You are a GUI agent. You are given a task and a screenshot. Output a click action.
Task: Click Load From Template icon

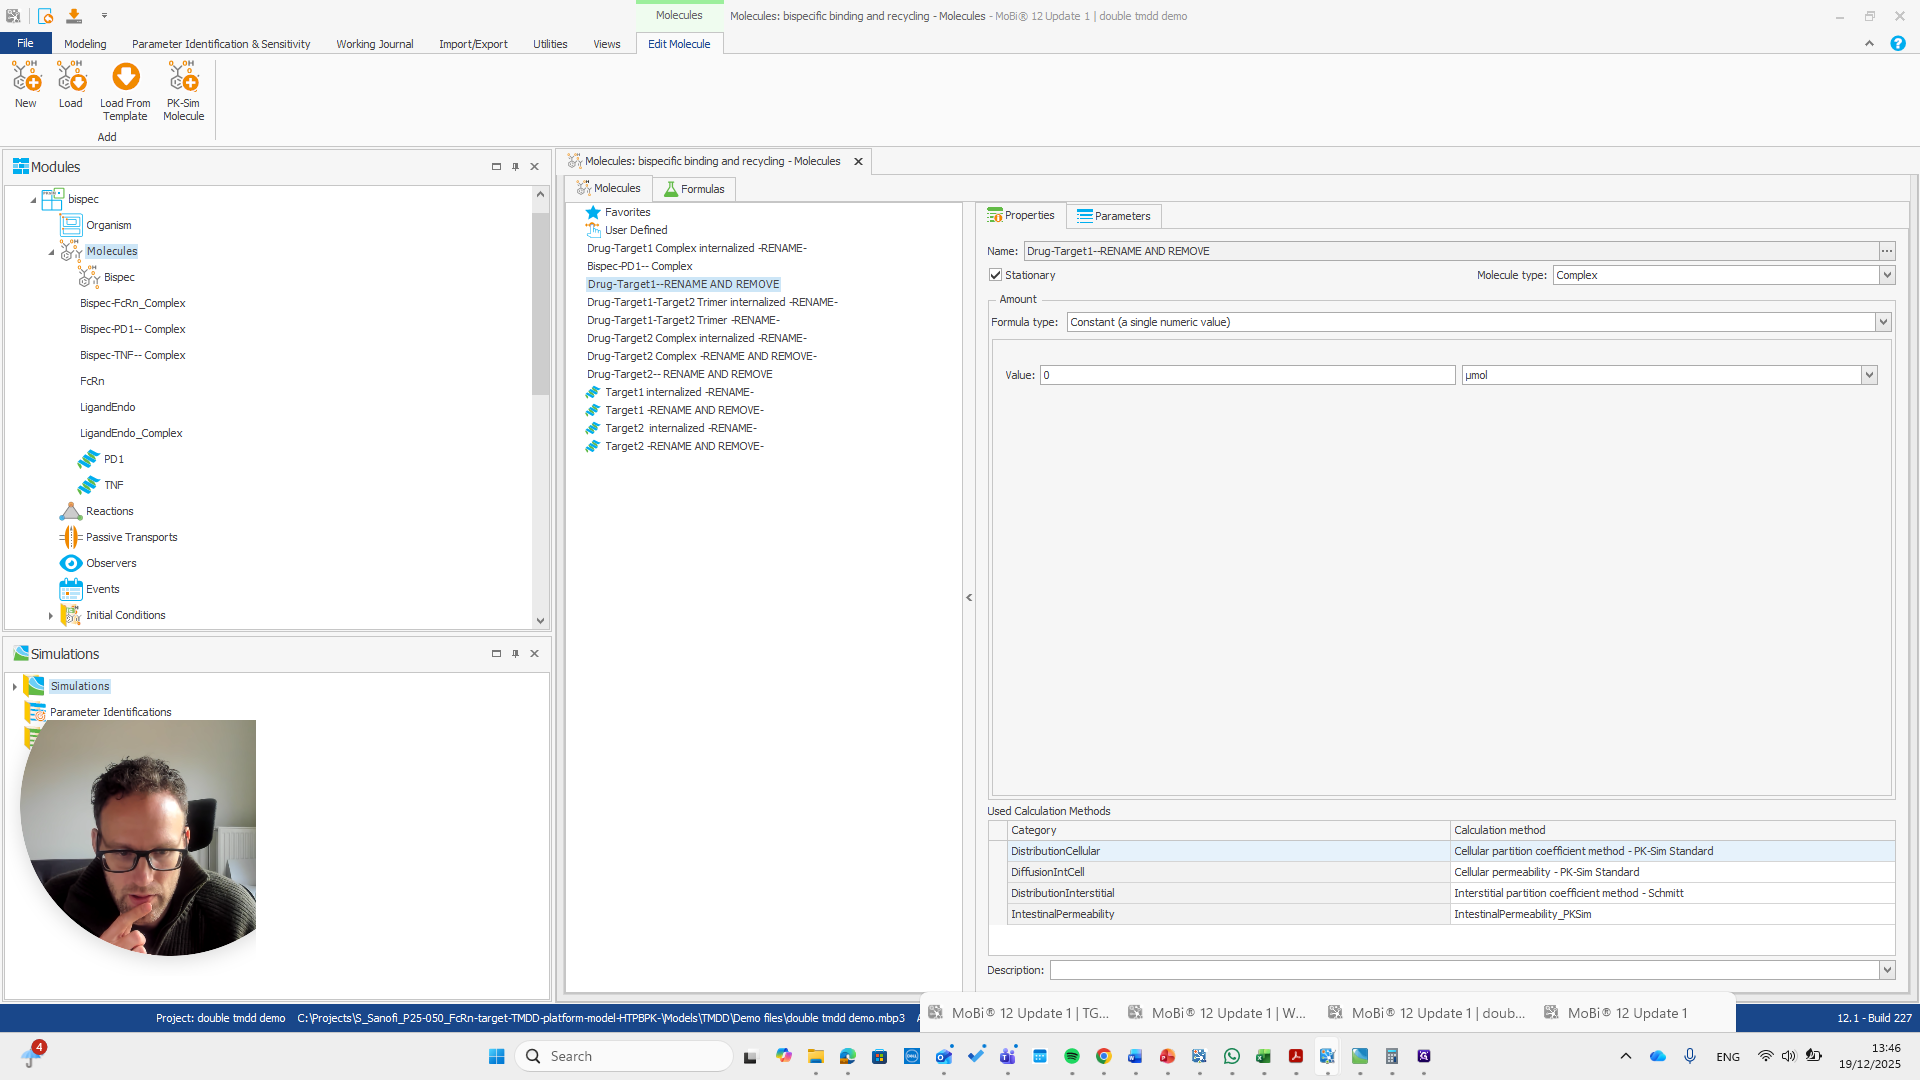[126, 77]
